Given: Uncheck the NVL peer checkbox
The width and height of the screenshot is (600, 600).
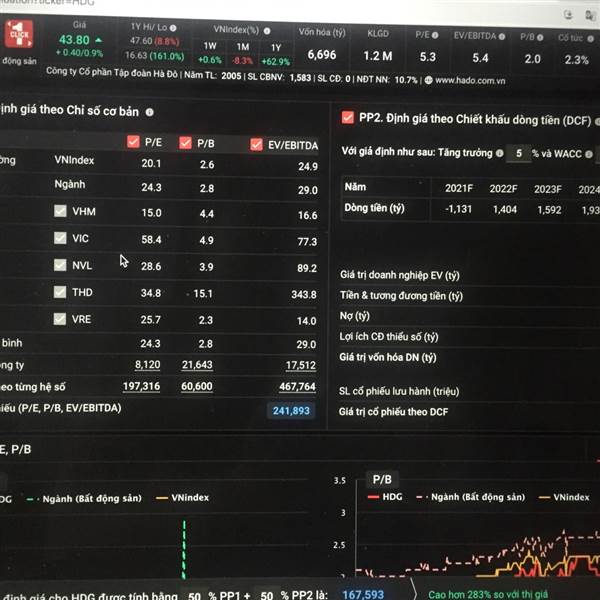Looking at the screenshot, I should [60, 265].
